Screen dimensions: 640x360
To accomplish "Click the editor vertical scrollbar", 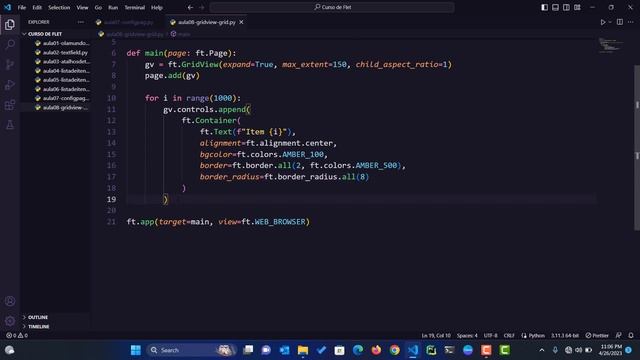I will (637, 147).
